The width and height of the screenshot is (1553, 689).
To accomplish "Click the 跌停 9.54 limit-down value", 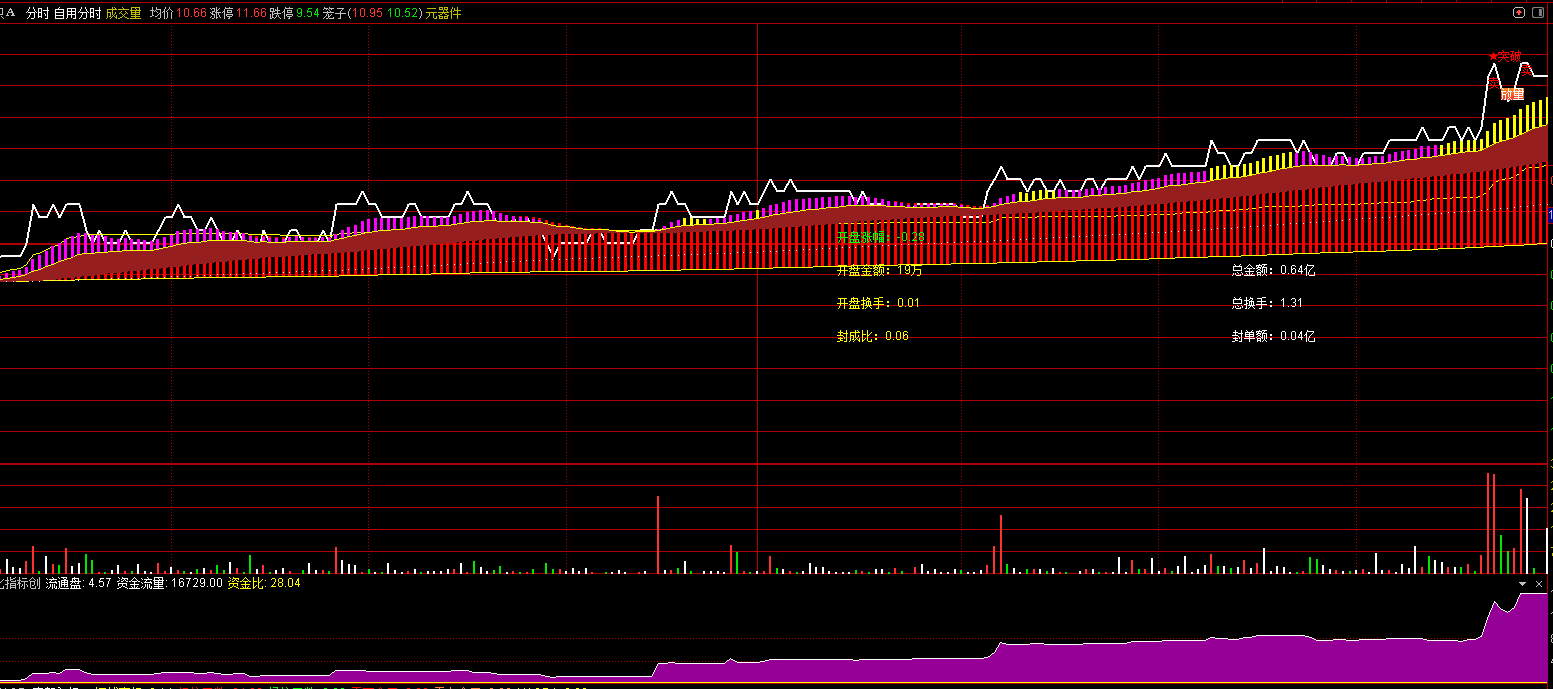I will (x=295, y=13).
